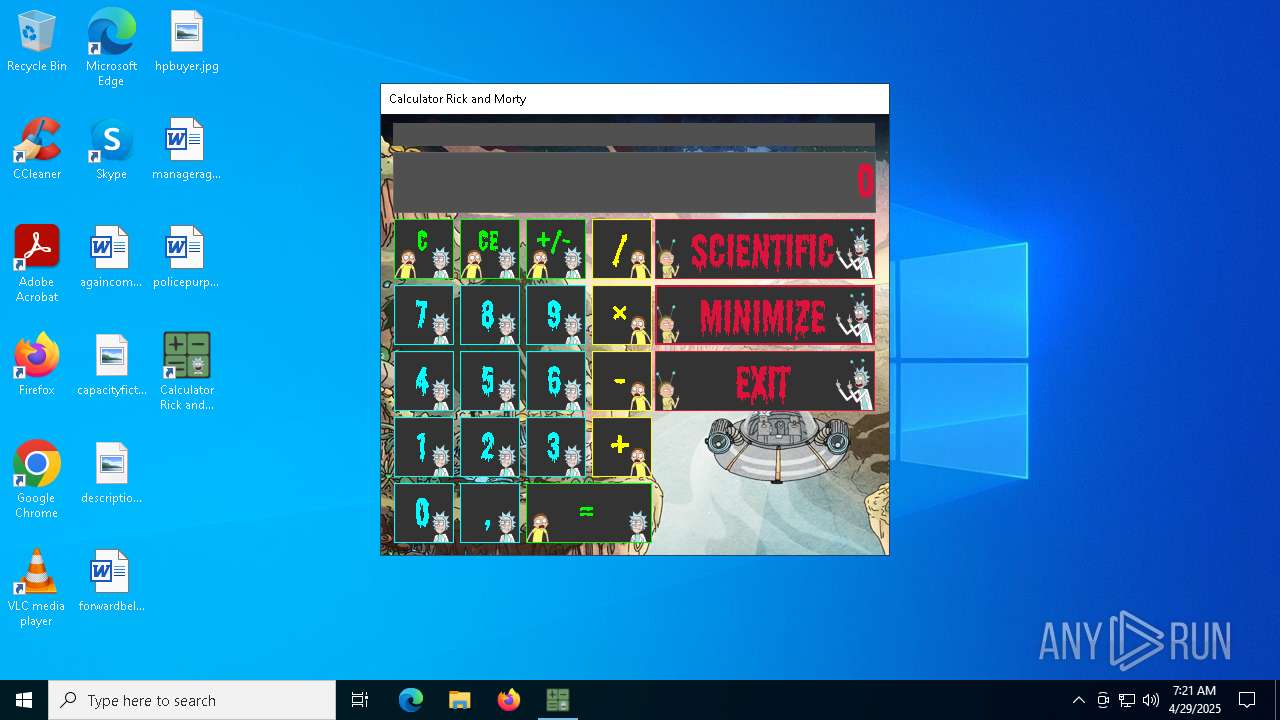Select Calculator Rick and... desktop shortcut
Viewport: 1280px width, 720px height.
coord(187,372)
